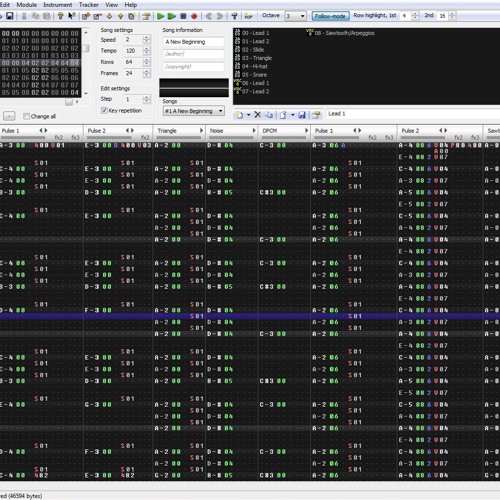Click the create NSF icon
The image size is (500, 500).
pyautogui.click(x=248, y=16)
